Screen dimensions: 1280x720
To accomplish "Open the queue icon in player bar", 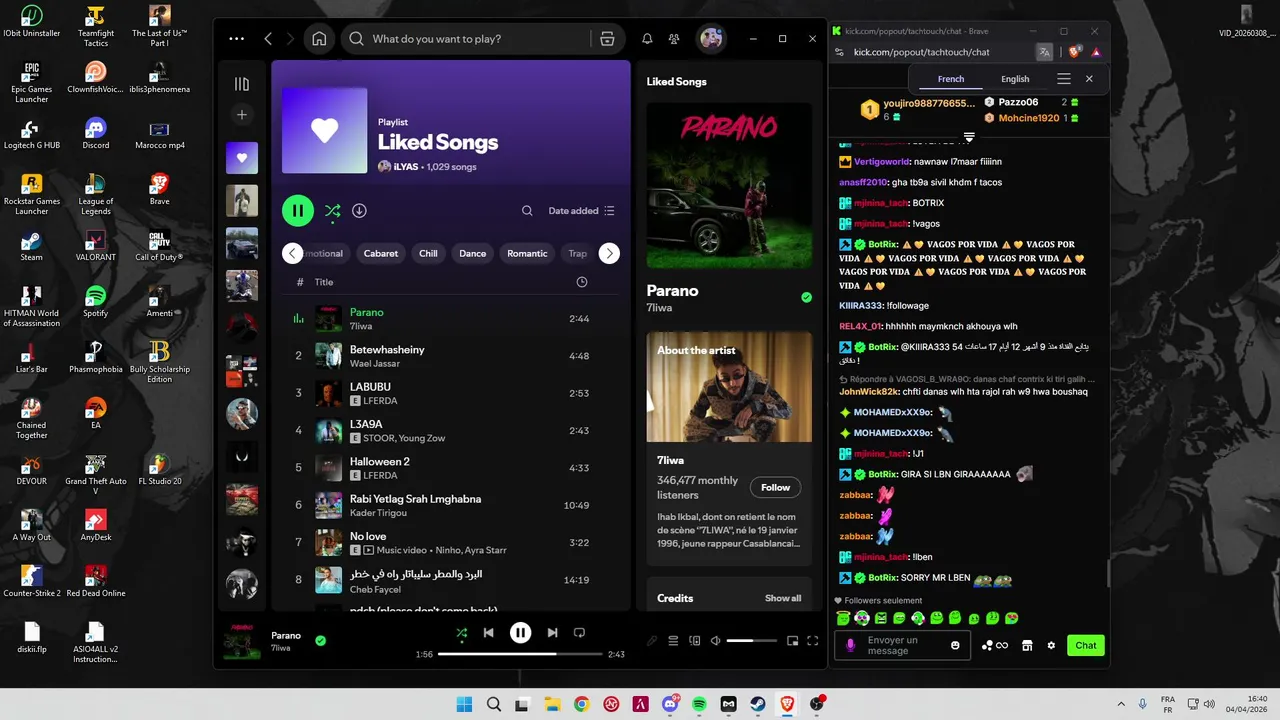I will [673, 641].
